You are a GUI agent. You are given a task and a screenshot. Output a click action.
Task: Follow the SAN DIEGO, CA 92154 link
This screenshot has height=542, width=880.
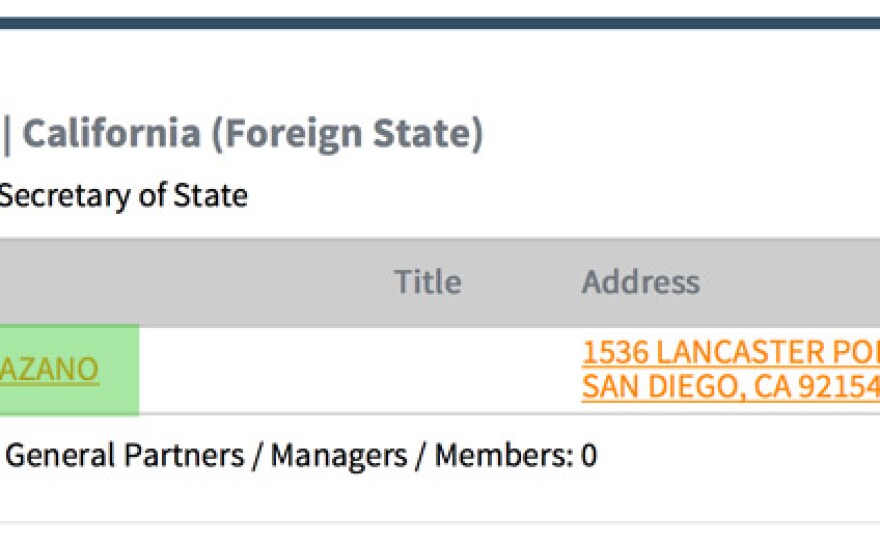731,387
